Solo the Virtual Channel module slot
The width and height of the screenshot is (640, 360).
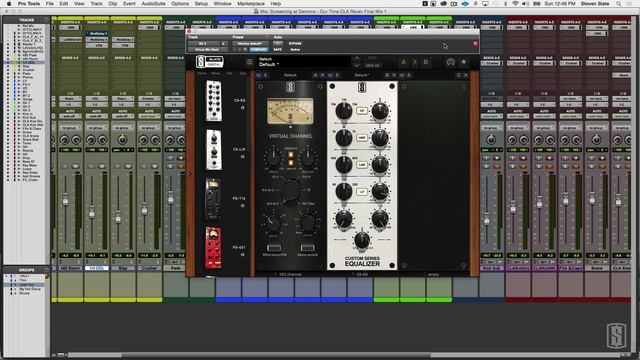tap(265, 75)
